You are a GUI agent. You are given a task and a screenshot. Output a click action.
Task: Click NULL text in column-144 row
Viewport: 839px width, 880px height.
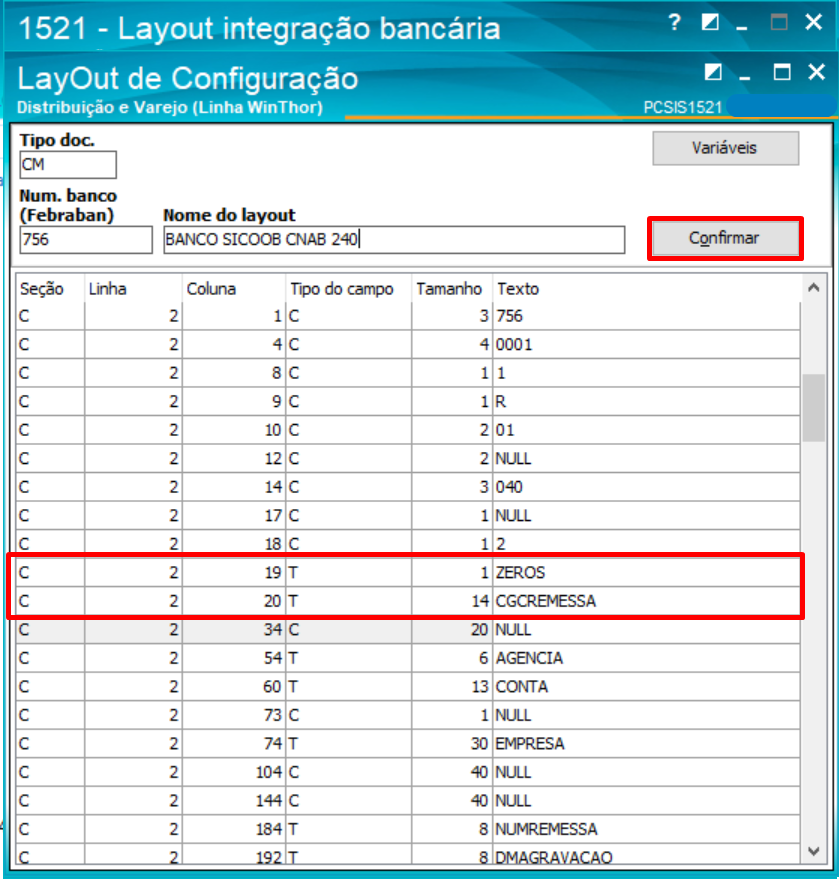(513, 801)
